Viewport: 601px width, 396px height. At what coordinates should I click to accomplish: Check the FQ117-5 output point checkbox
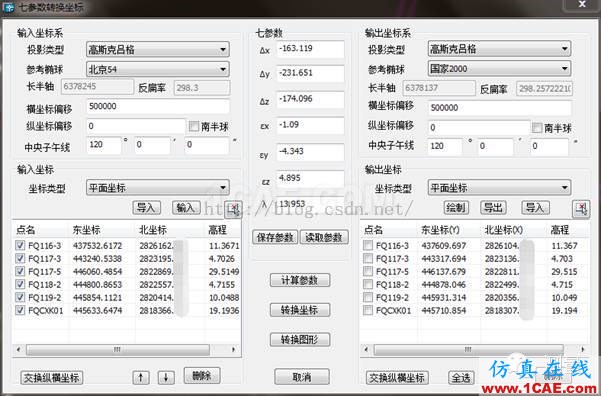(368, 272)
